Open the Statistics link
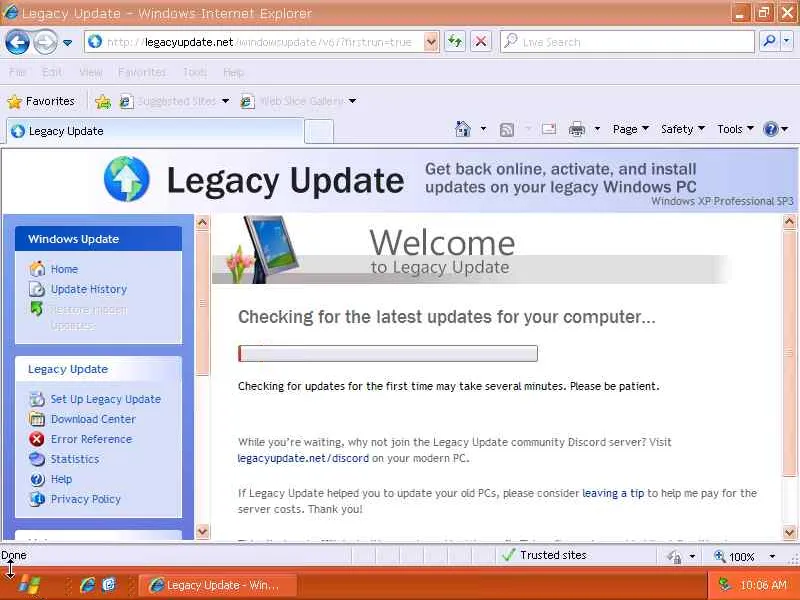The image size is (800, 600). (75, 459)
